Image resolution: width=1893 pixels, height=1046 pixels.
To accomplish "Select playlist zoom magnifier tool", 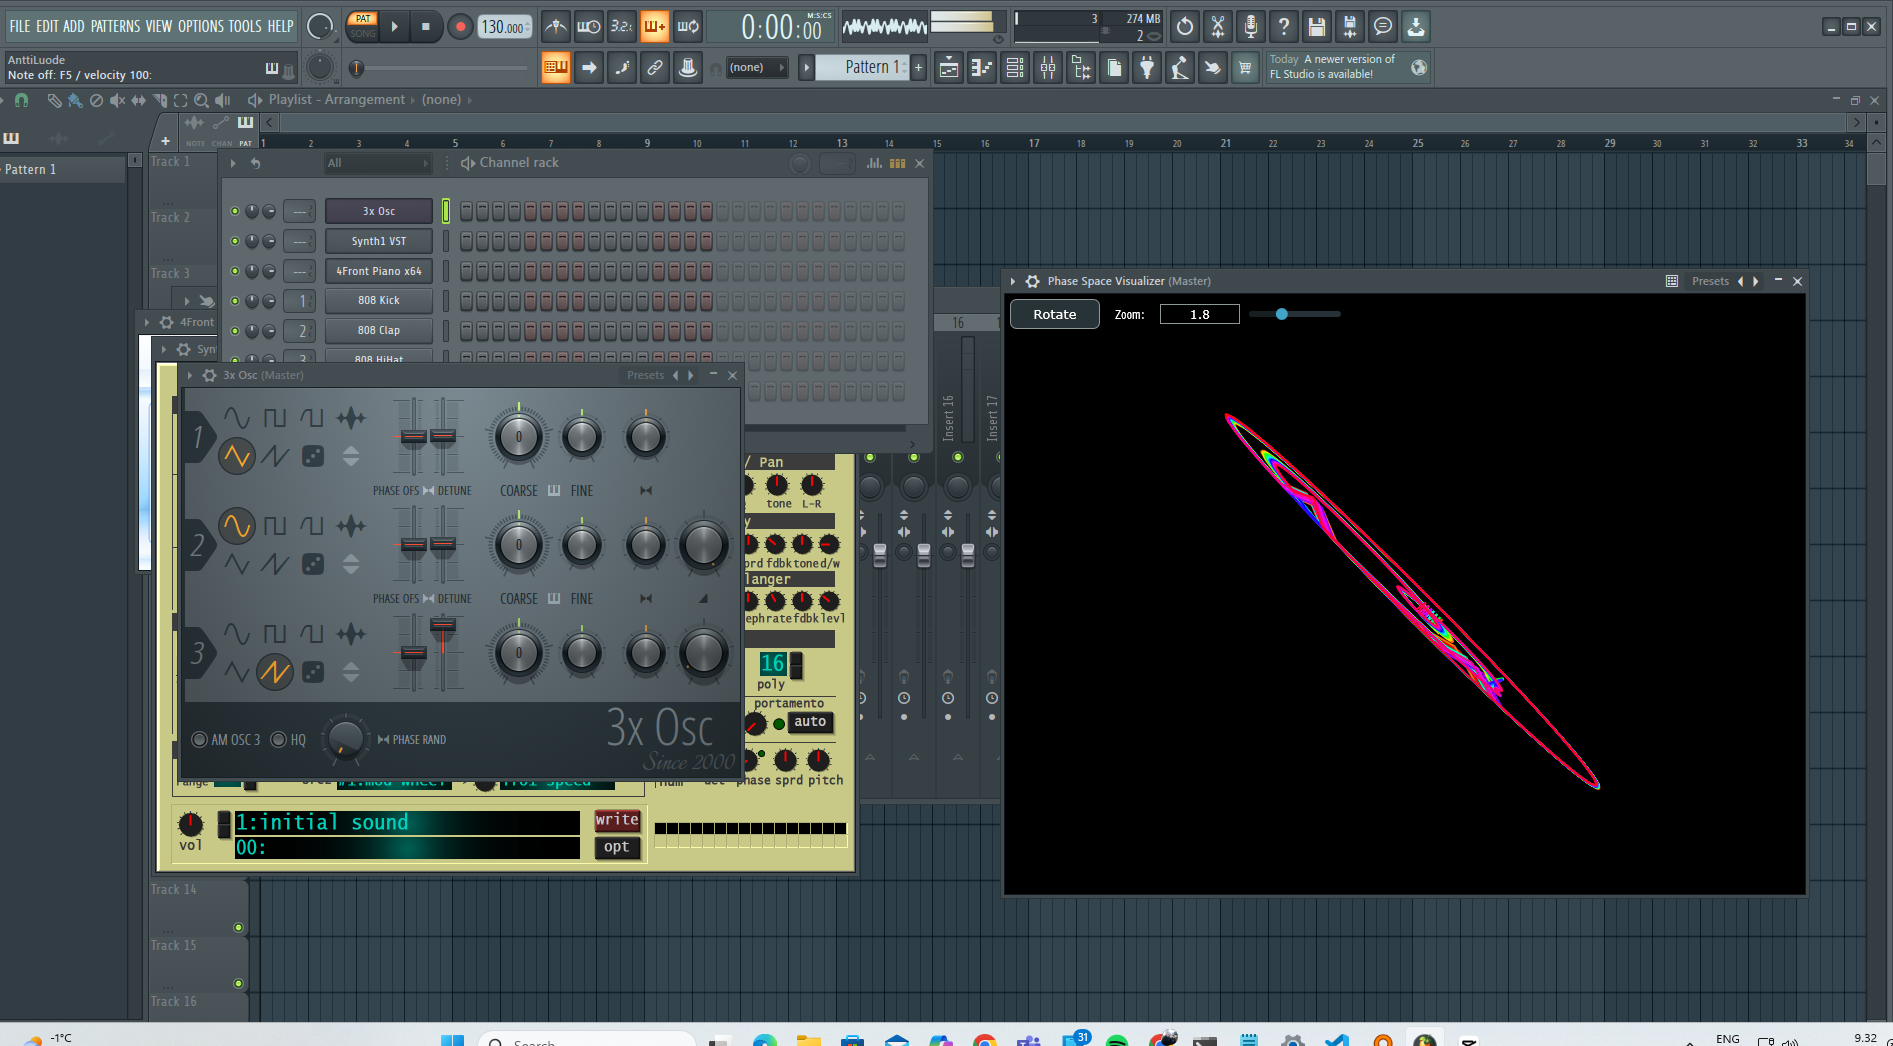I will (201, 100).
